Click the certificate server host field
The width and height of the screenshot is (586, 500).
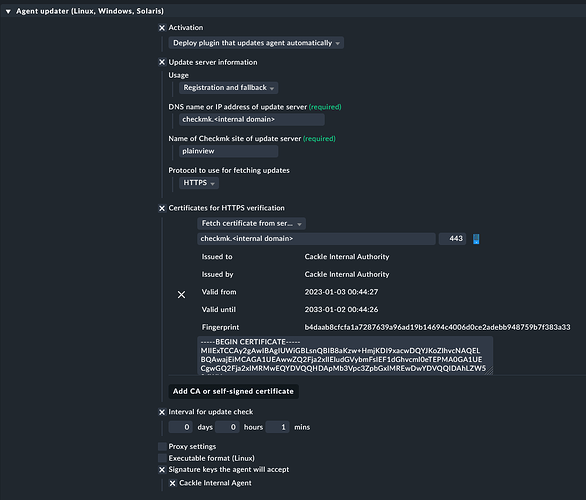(316, 239)
